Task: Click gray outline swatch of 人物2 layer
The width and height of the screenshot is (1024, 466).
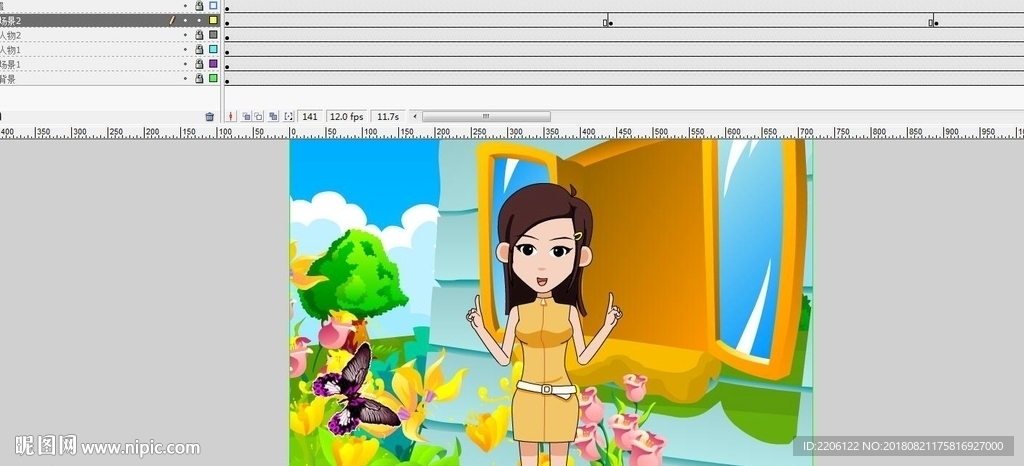Action: 213,35
